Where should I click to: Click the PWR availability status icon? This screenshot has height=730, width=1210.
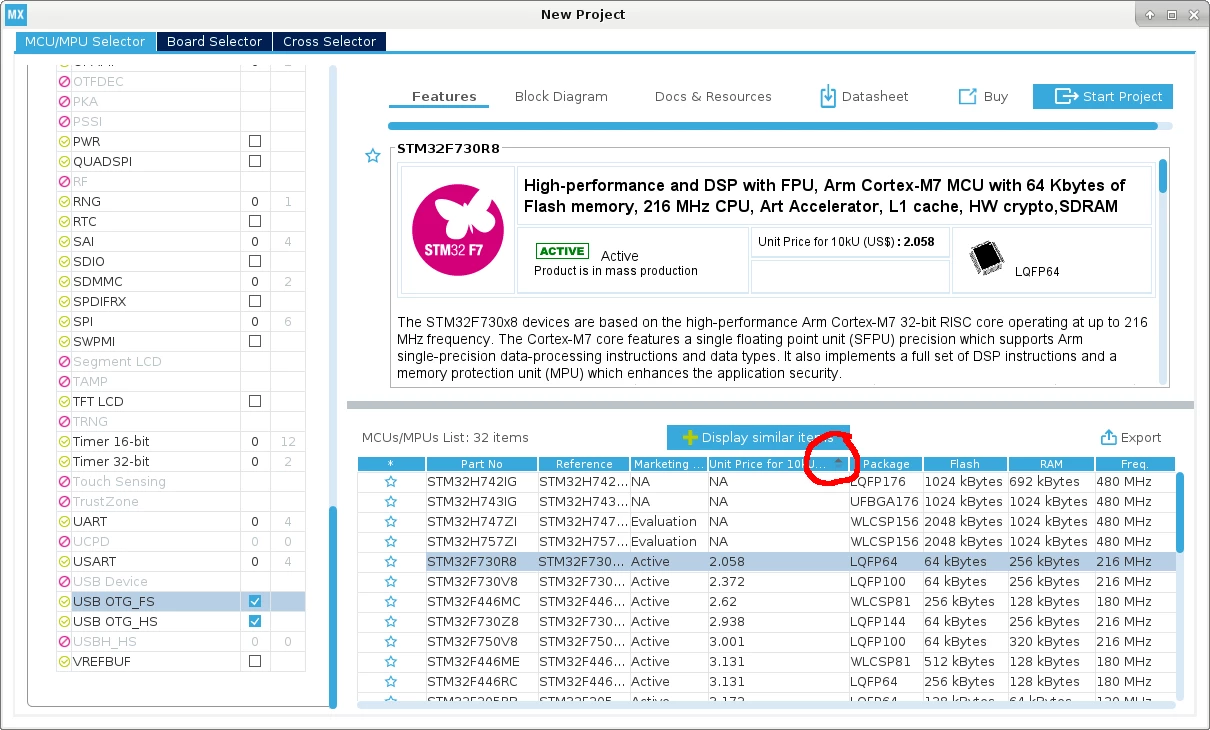click(65, 141)
